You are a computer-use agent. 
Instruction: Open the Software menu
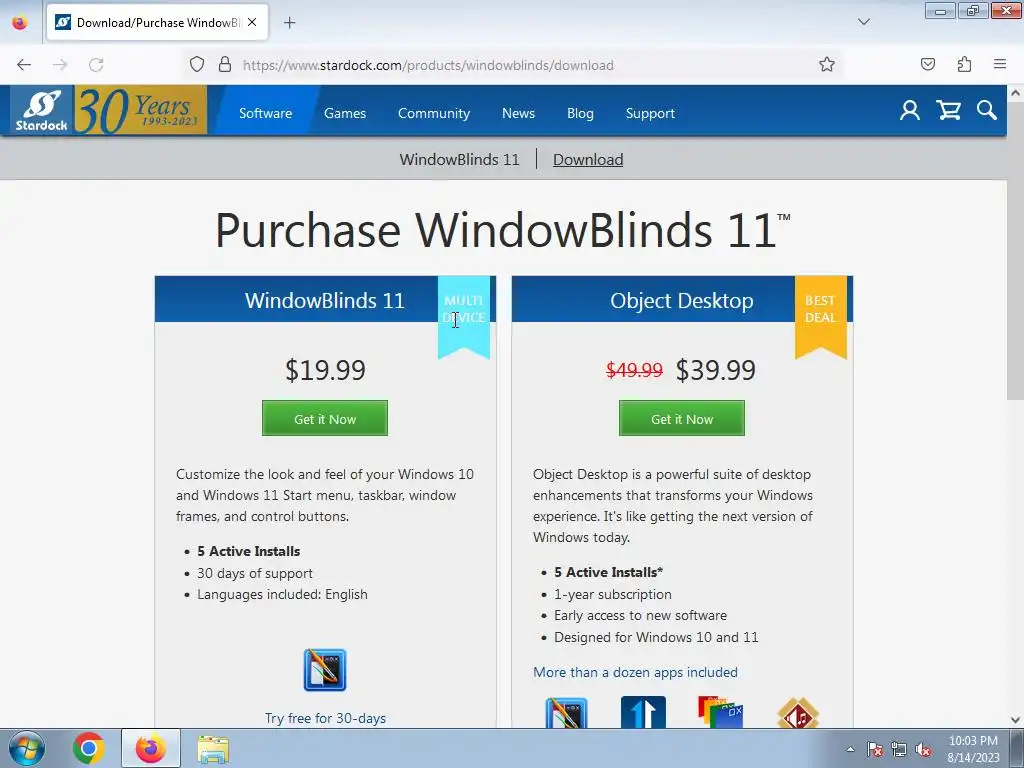pyautogui.click(x=265, y=113)
